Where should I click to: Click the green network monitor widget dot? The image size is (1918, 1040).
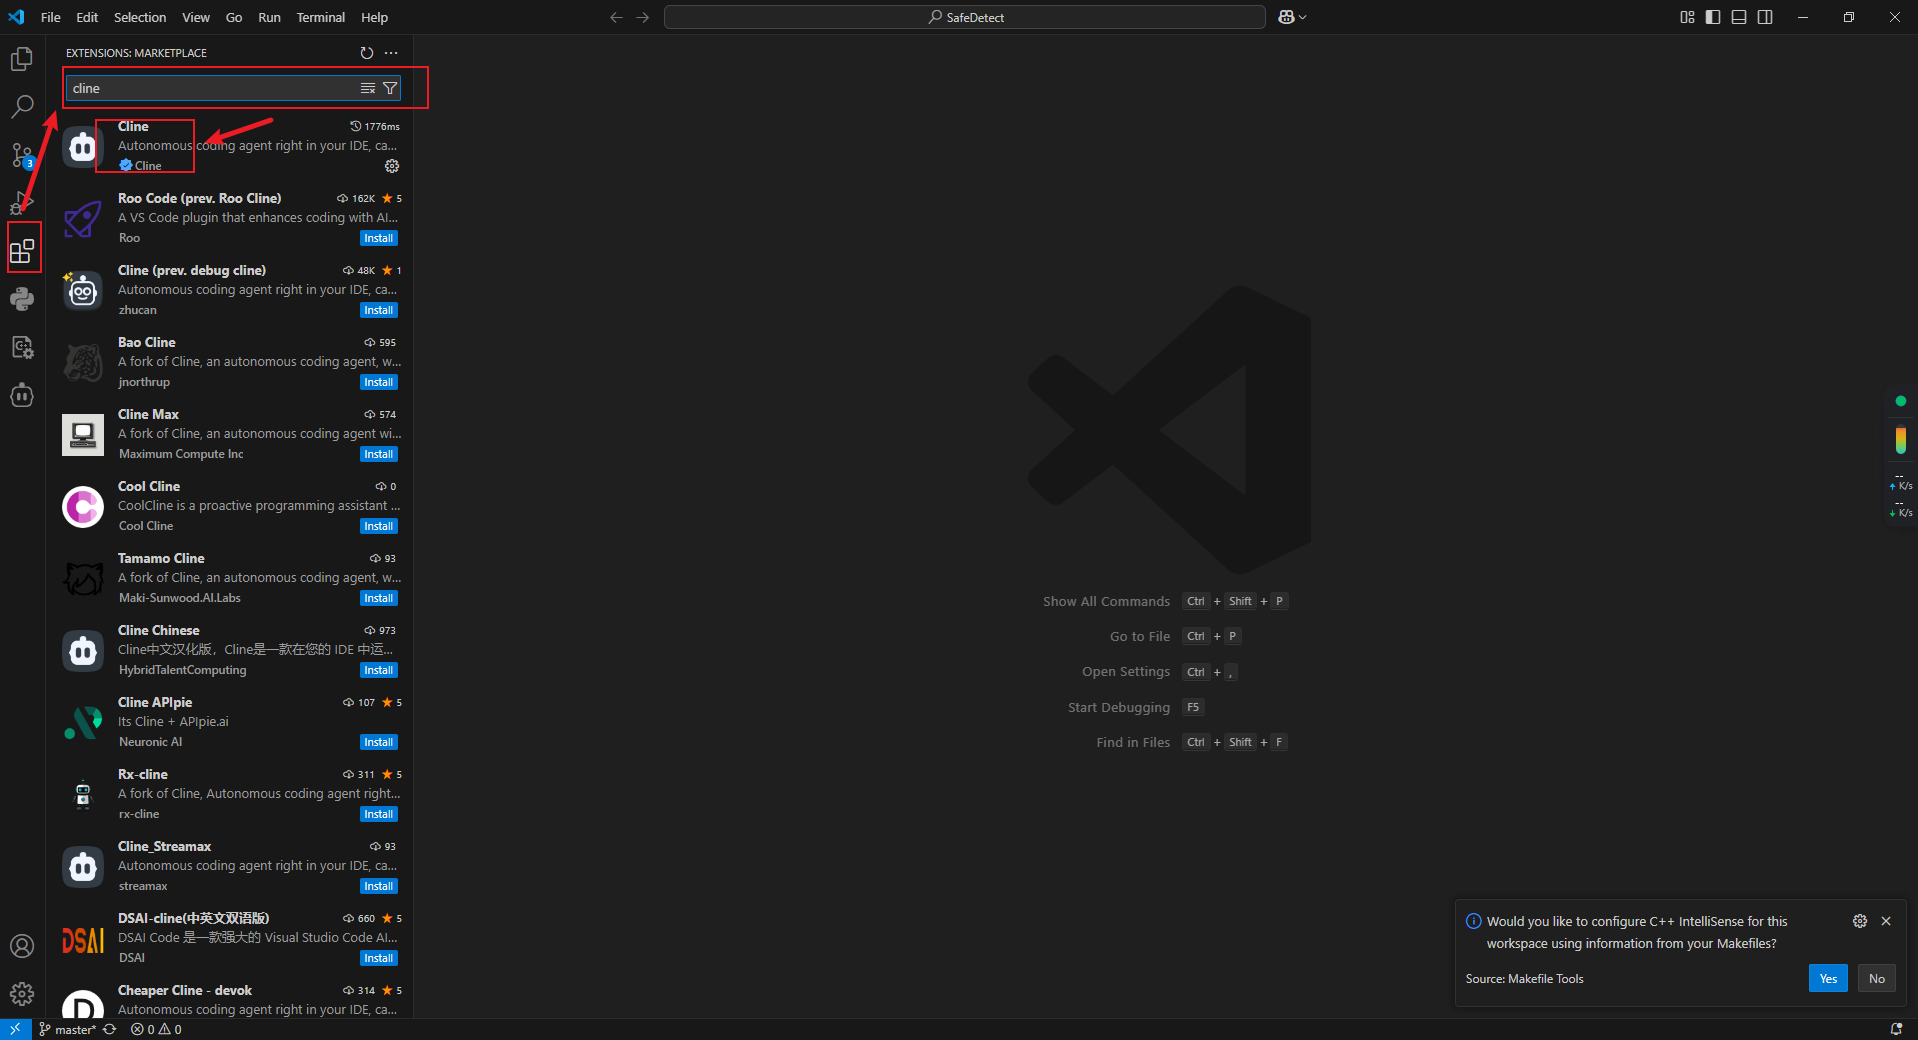1900,401
